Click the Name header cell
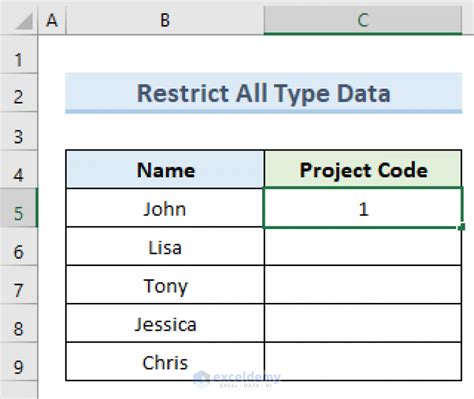Image resolution: width=474 pixels, height=399 pixels. tap(165, 169)
